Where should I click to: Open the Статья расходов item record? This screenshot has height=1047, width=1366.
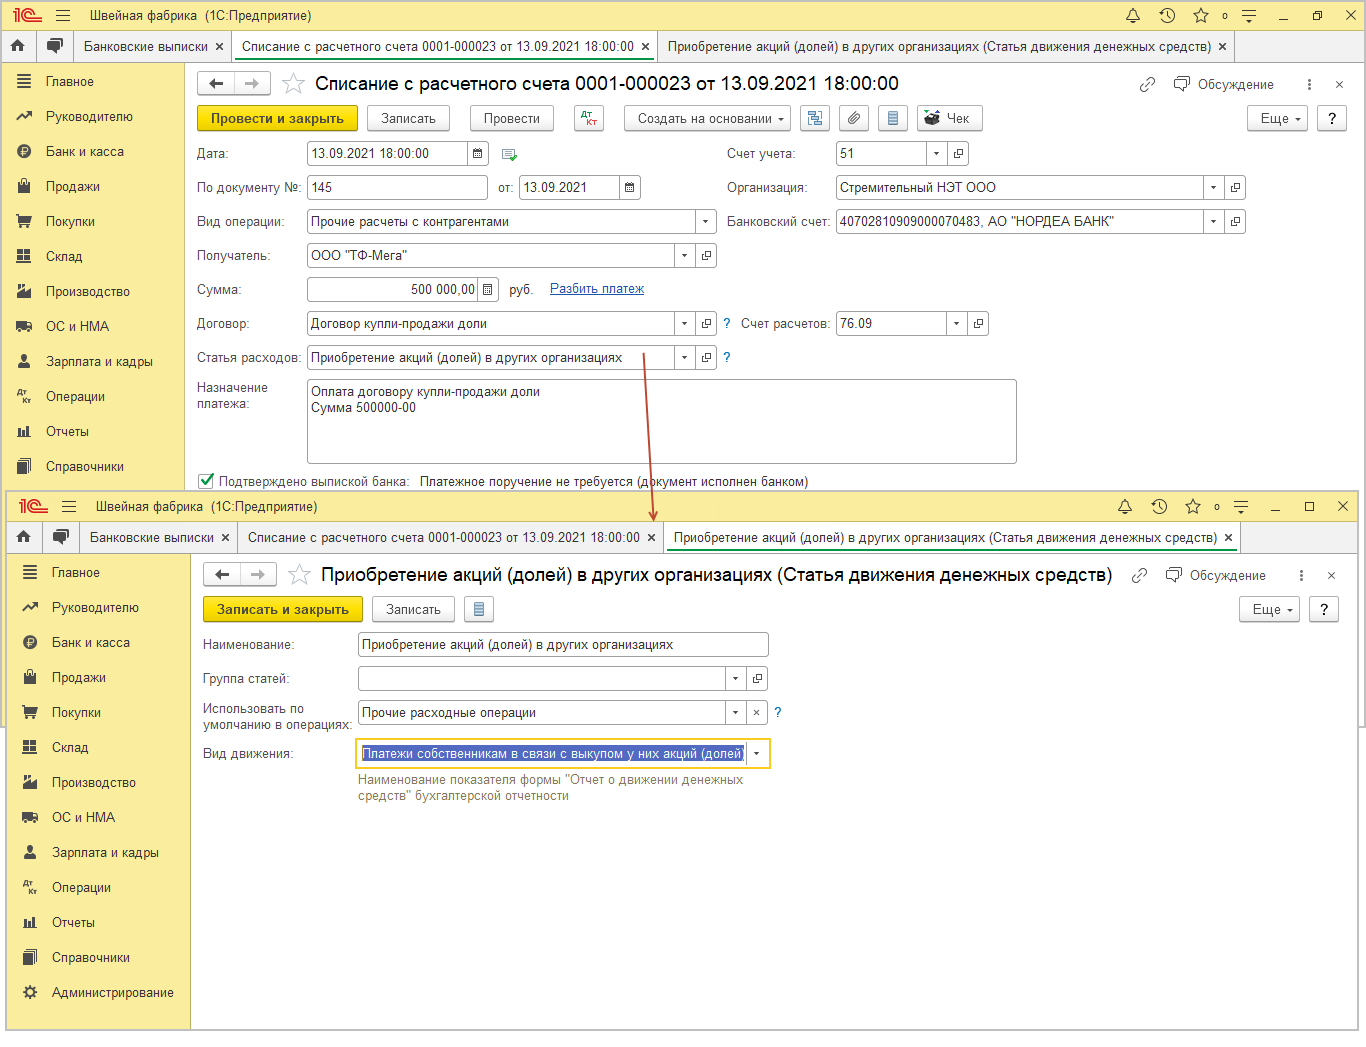pyautogui.click(x=706, y=358)
